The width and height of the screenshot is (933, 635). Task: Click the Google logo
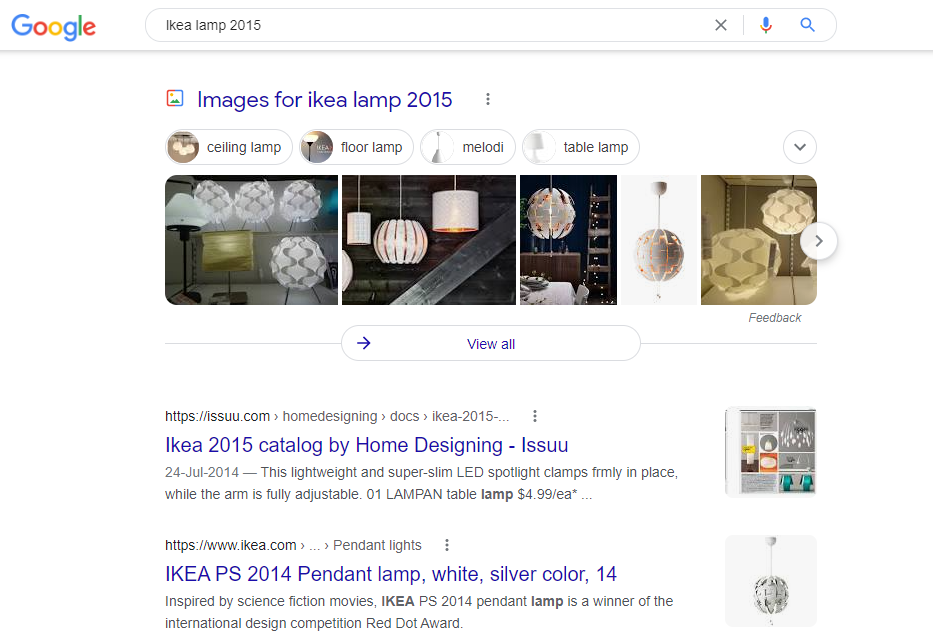pyautogui.click(x=54, y=26)
